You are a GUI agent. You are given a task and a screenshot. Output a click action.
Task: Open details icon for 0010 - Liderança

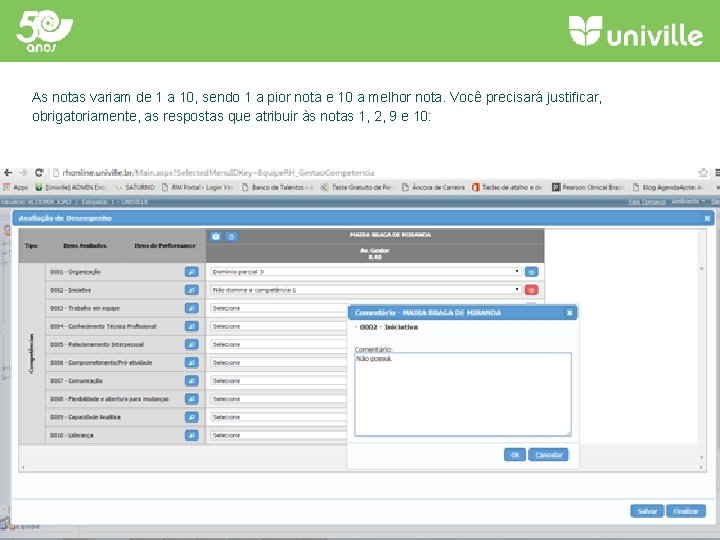pyautogui.click(x=191, y=435)
